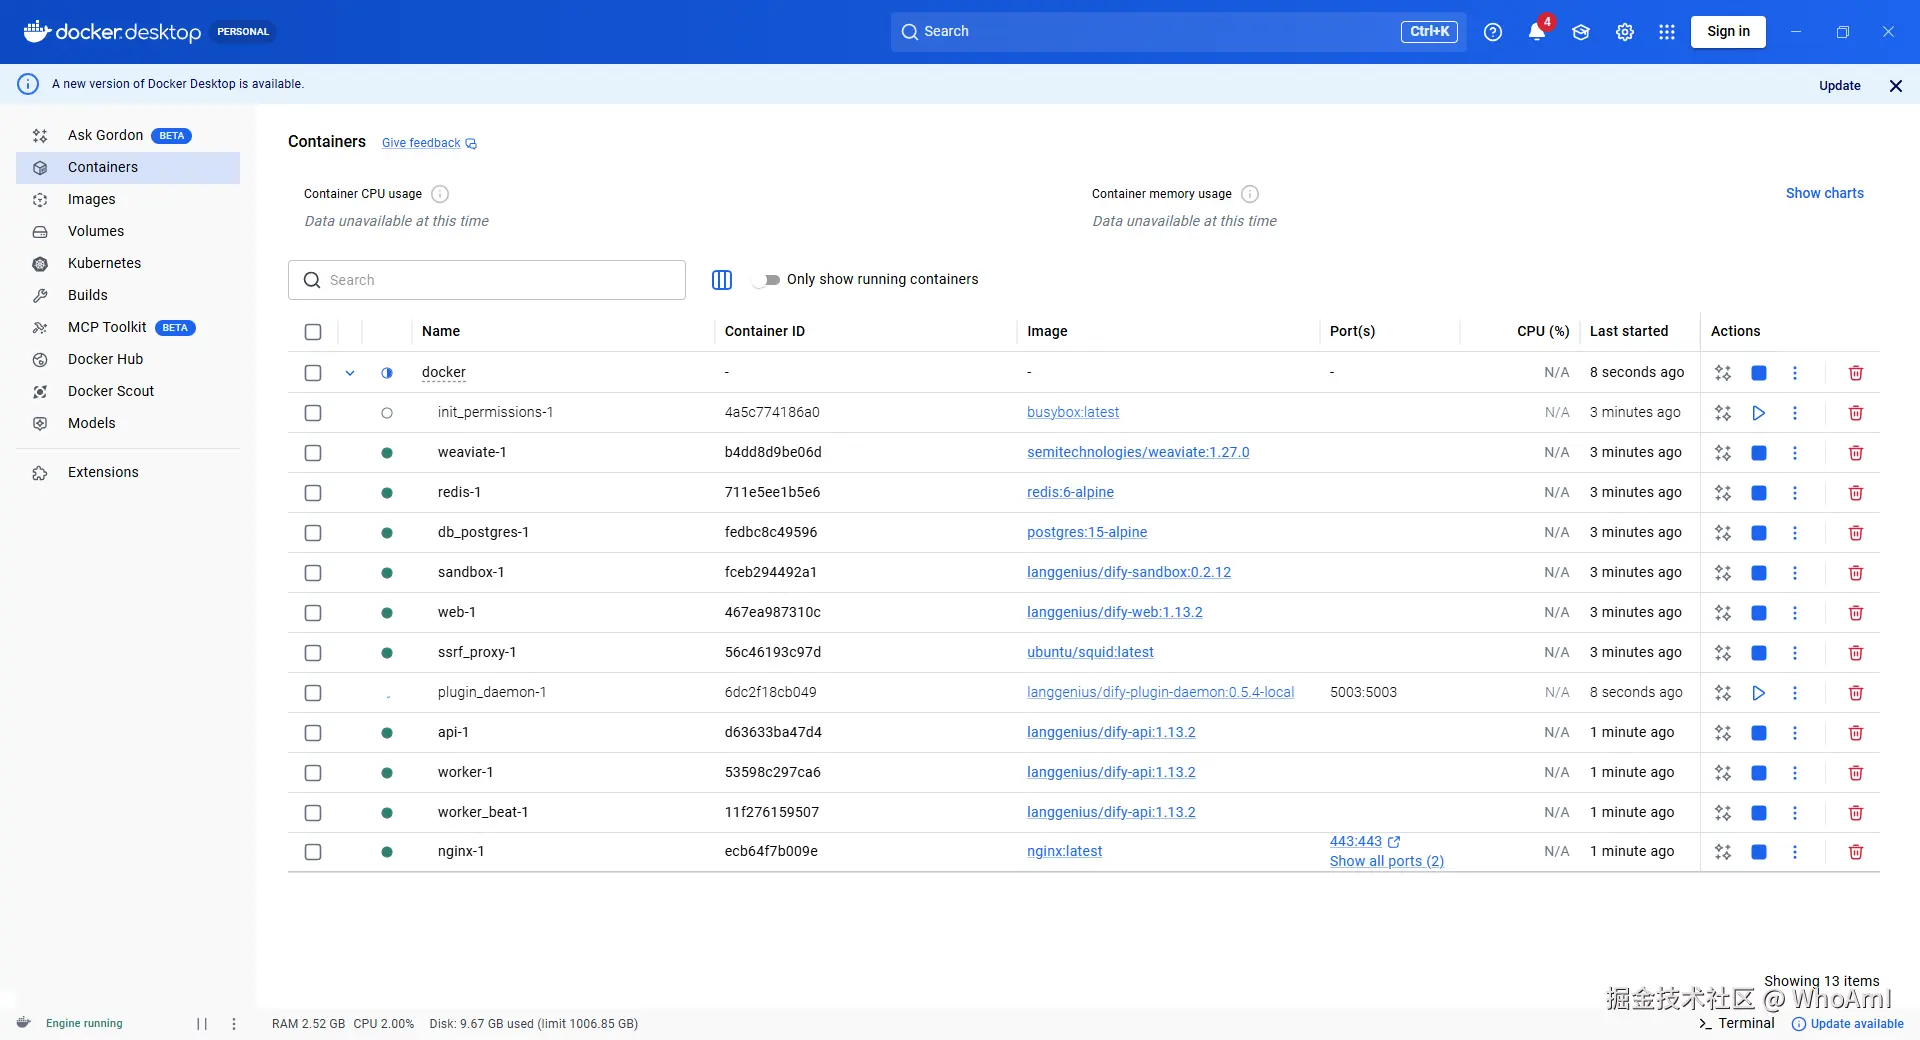1920x1040 pixels.
Task: Collapse the docker compose stack
Action: (x=350, y=372)
